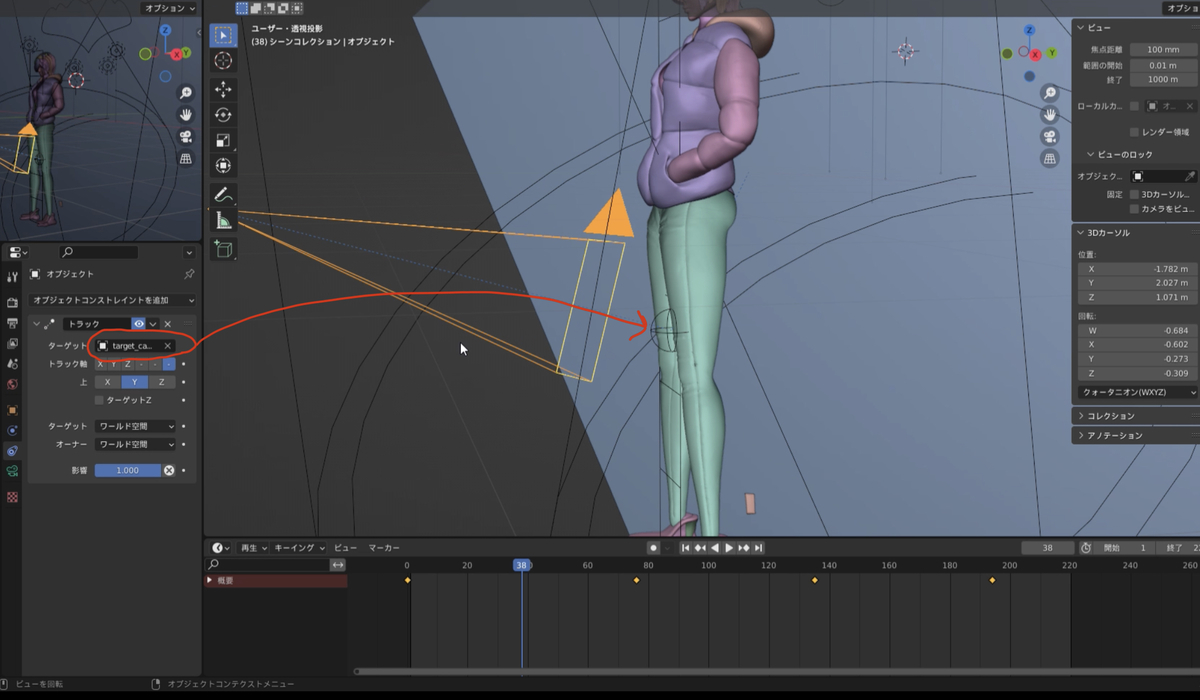Clear the target_ca... constraint target
Screen dimensions: 1200x700
167,346
